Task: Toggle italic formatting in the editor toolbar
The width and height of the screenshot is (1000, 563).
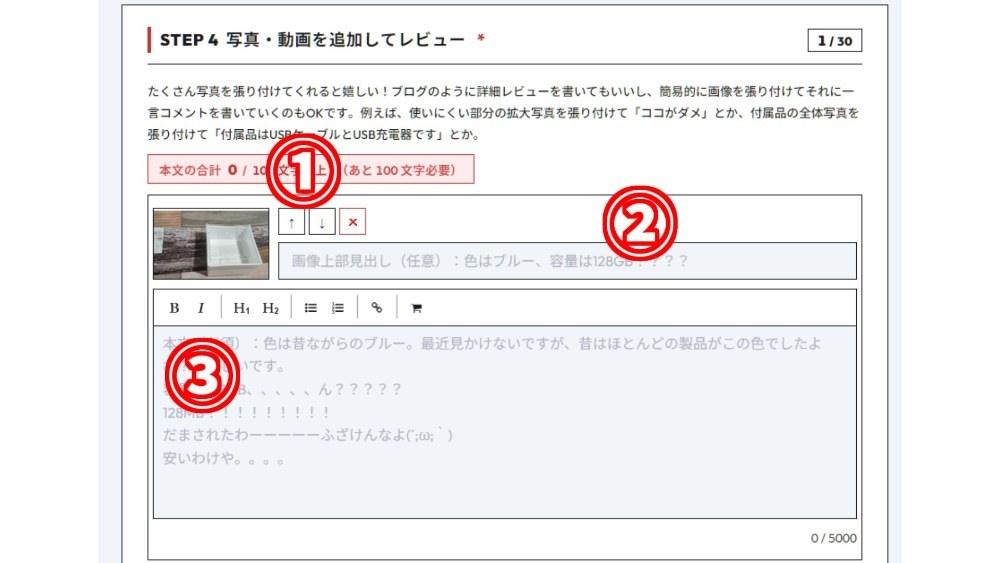Action: click(201, 308)
